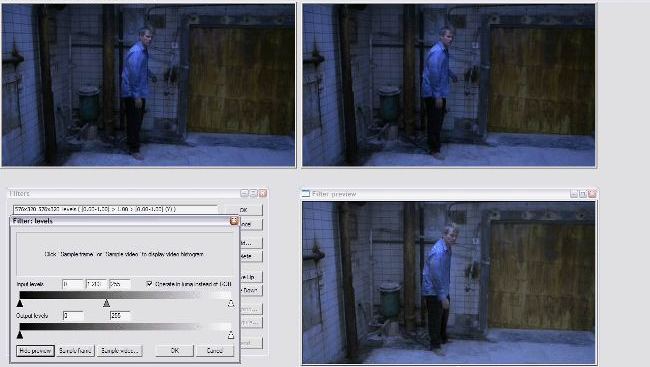Click Delete in the Filters window

[251, 256]
